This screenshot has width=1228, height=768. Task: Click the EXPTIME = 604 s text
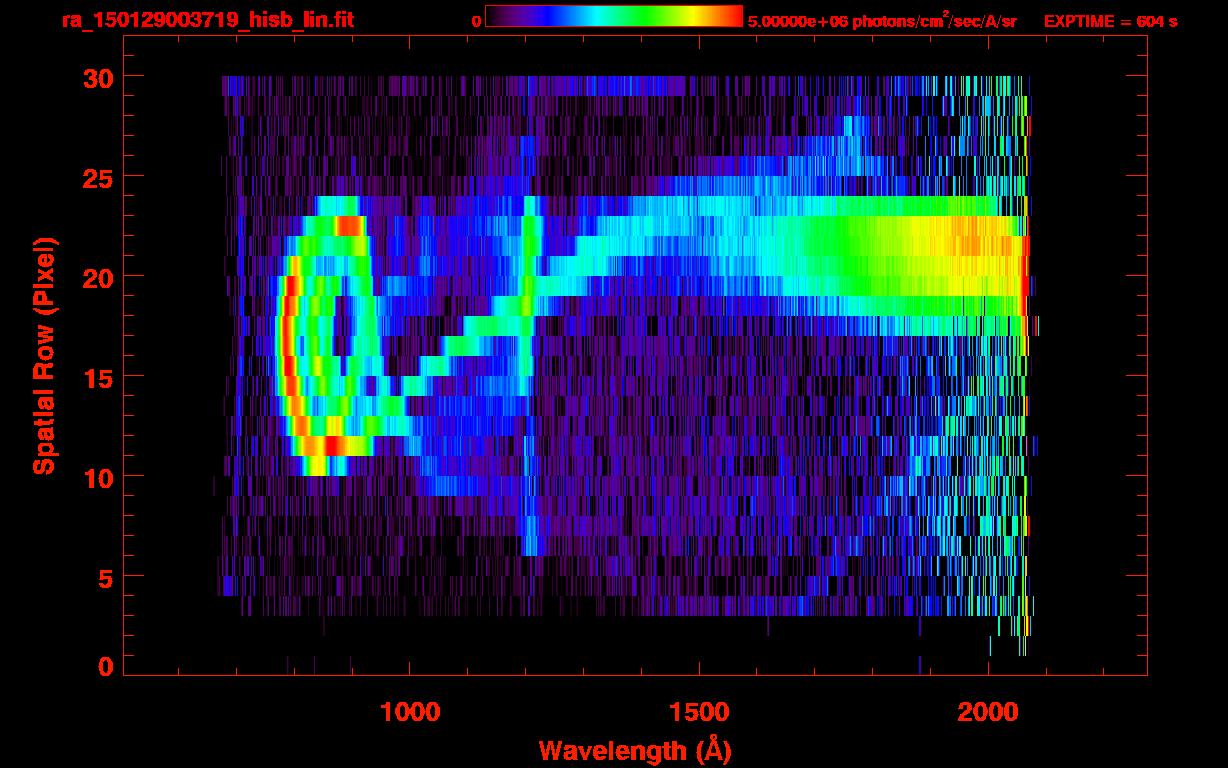[1110, 21]
